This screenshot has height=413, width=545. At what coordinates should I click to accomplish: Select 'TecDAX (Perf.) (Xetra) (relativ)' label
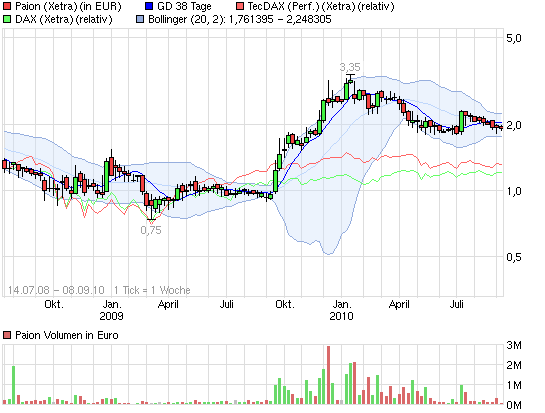click(321, 6)
